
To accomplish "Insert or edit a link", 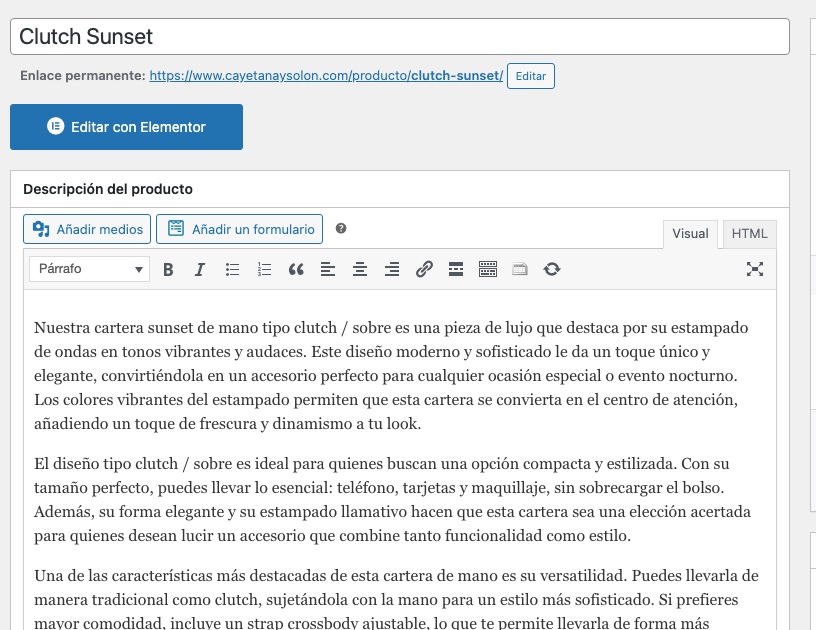I will click(424, 269).
